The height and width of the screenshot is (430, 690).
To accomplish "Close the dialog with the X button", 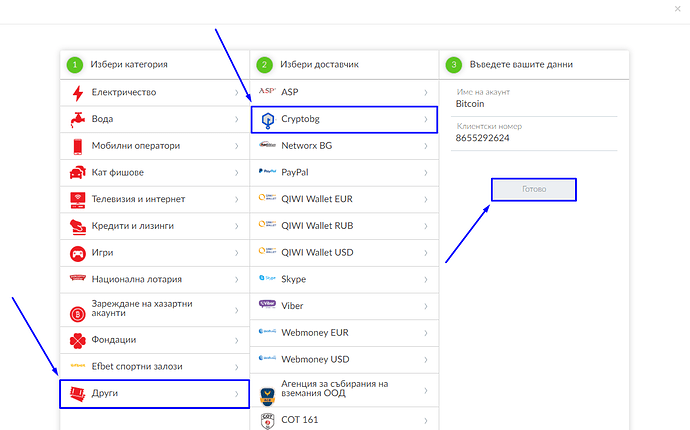I will click(678, 9).
